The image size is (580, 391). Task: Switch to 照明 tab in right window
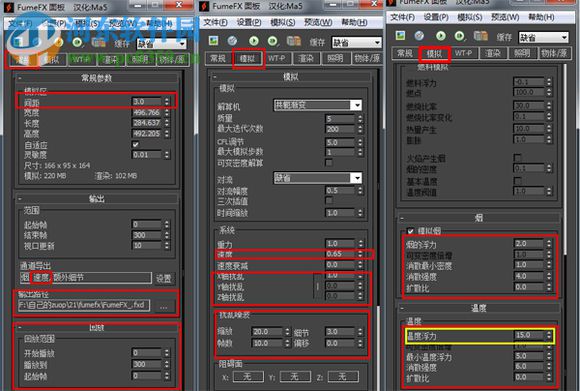click(522, 53)
